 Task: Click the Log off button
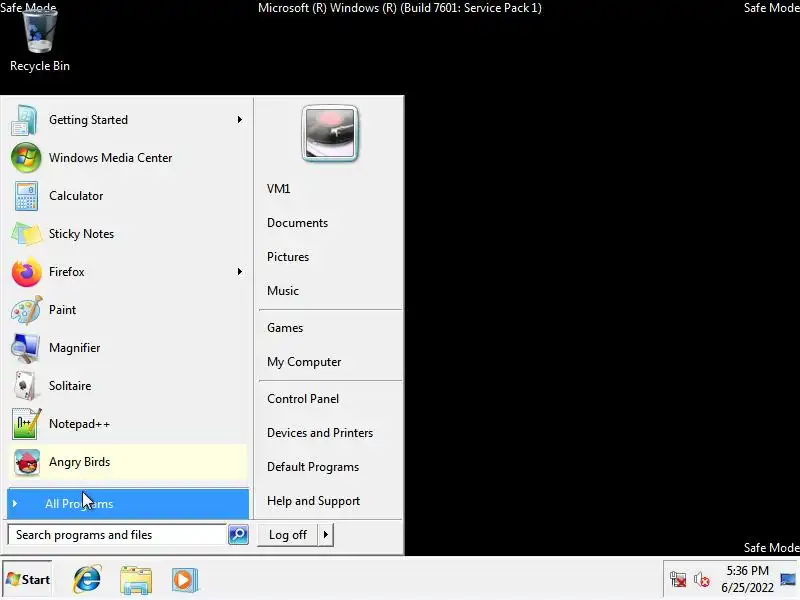click(288, 535)
